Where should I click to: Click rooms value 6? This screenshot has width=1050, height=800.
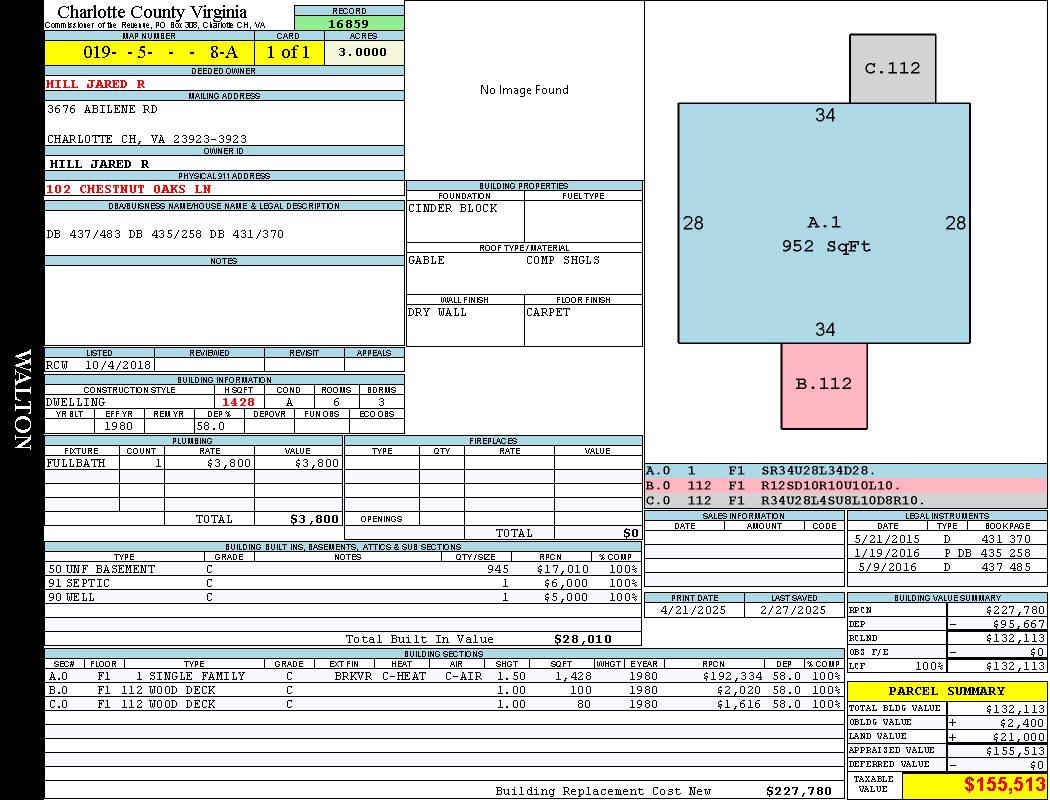pos(336,402)
